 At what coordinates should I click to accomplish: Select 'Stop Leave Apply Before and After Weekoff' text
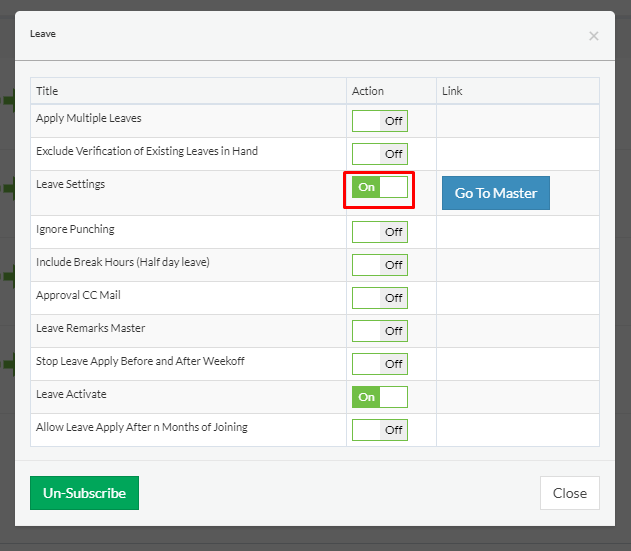click(140, 361)
